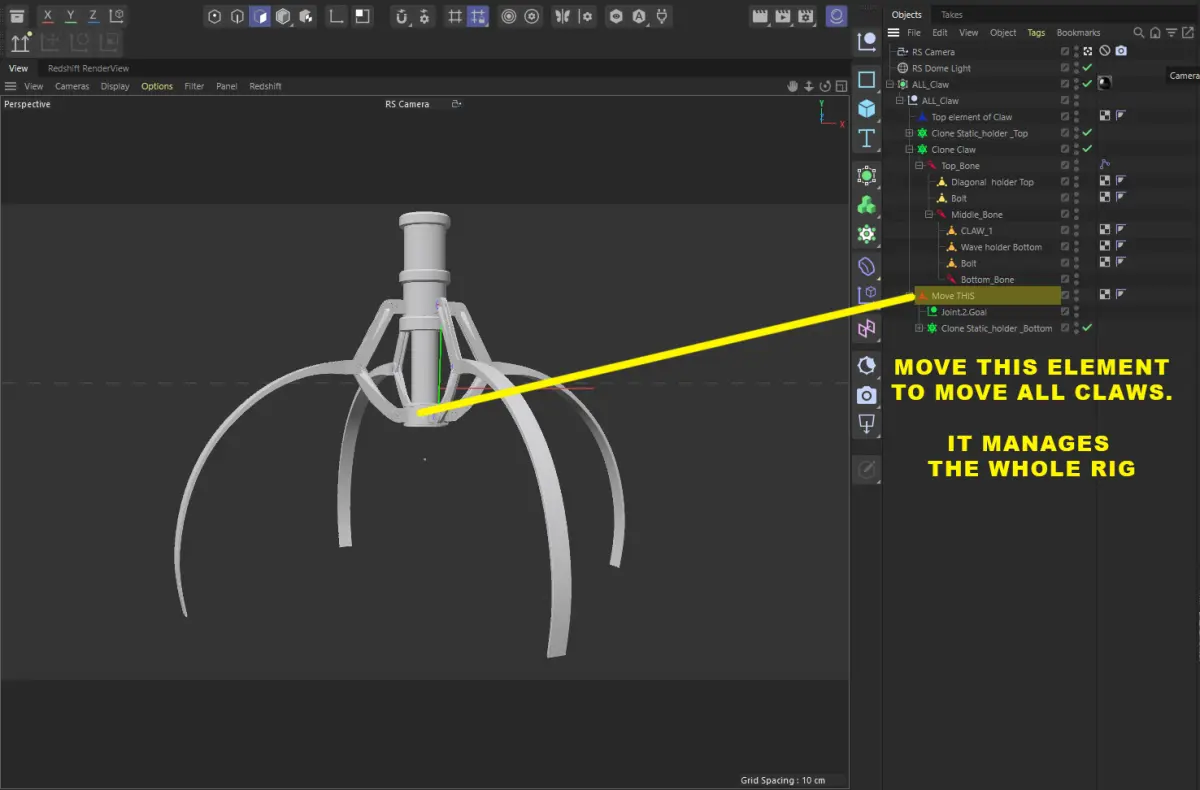Open the viewport Options menu

[x=157, y=86]
